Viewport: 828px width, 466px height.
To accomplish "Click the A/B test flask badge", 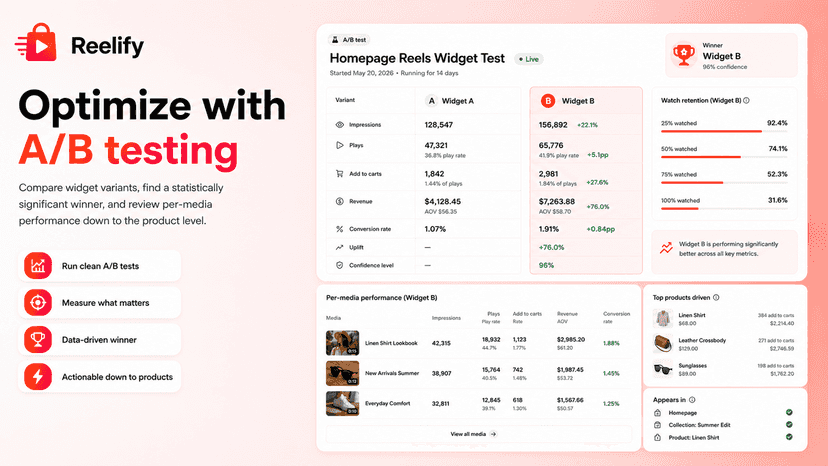I will pos(349,40).
